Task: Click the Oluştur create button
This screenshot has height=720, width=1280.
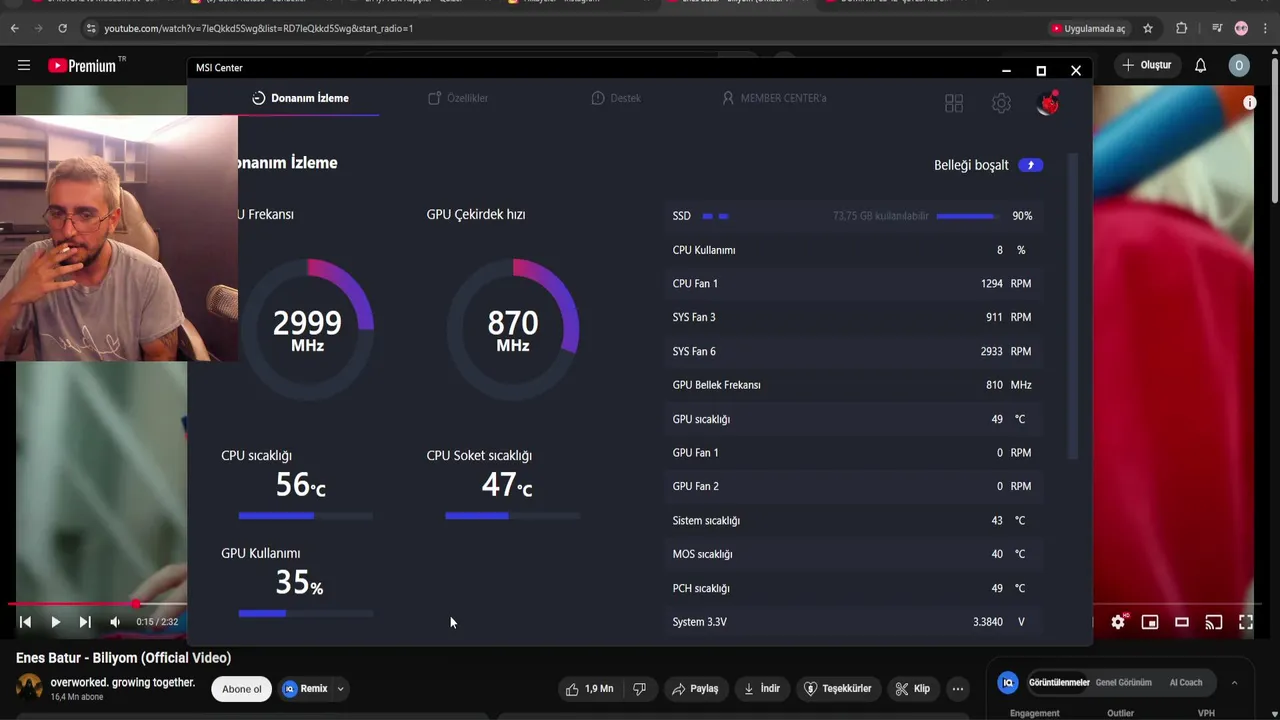Action: coord(1146,65)
